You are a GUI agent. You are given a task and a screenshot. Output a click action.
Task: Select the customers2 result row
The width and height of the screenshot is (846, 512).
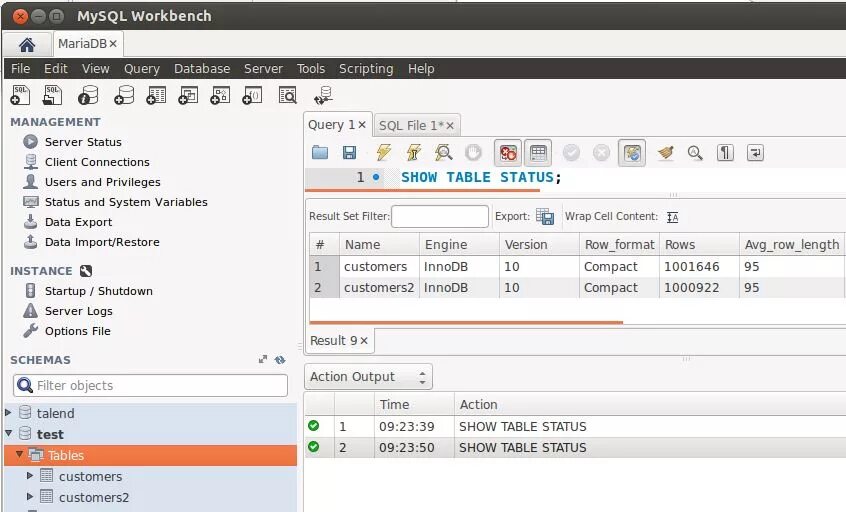(x=577, y=288)
